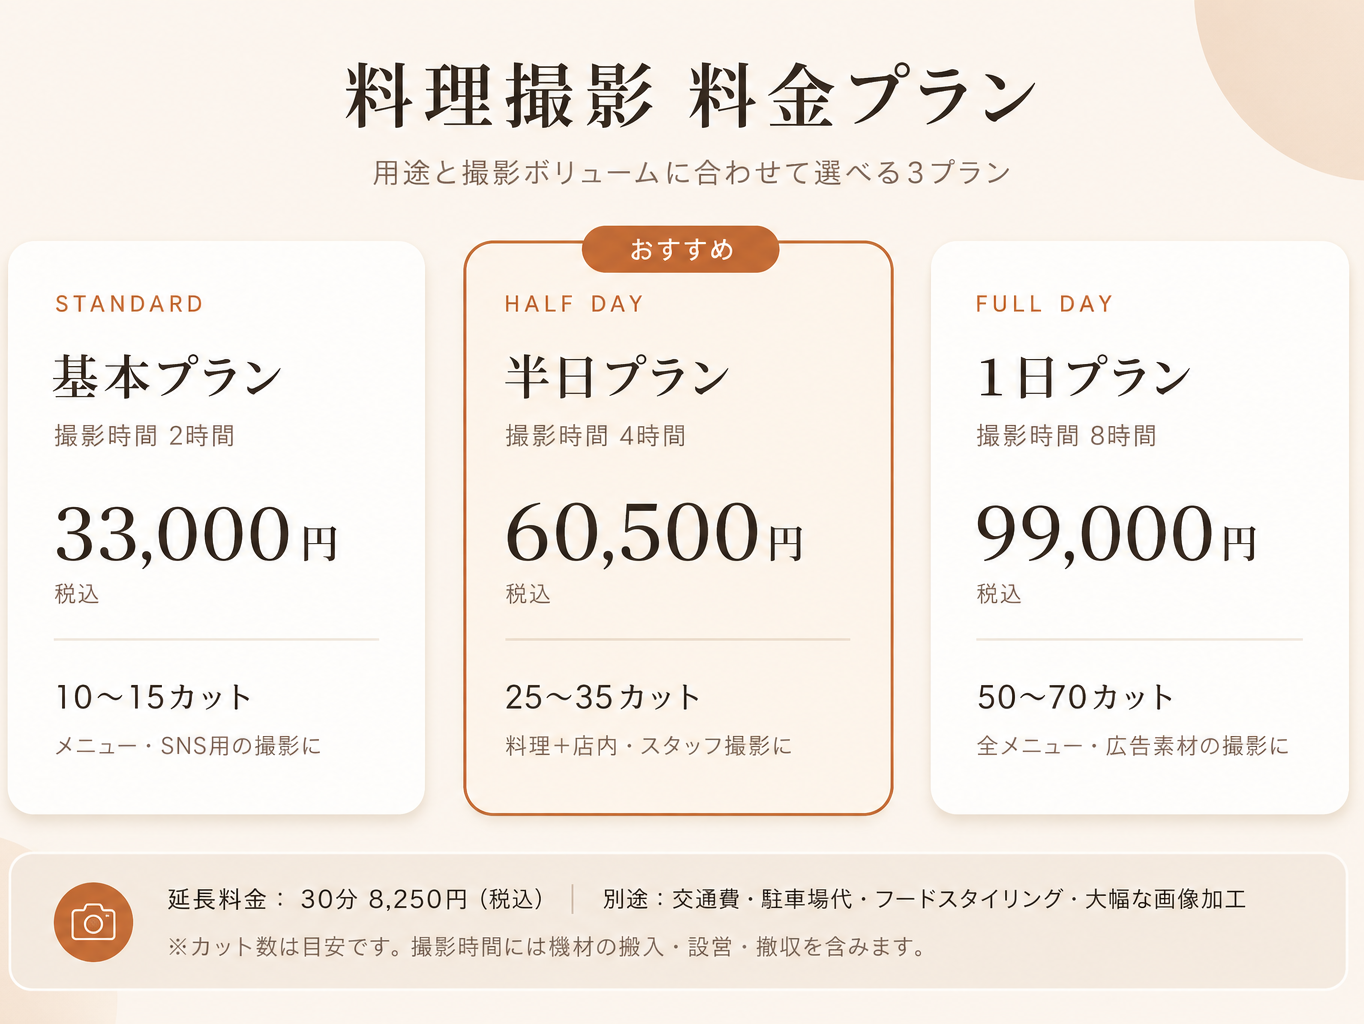Click the 10〜15カット text
Viewport: 1364px width, 1024px height.
coord(153,697)
